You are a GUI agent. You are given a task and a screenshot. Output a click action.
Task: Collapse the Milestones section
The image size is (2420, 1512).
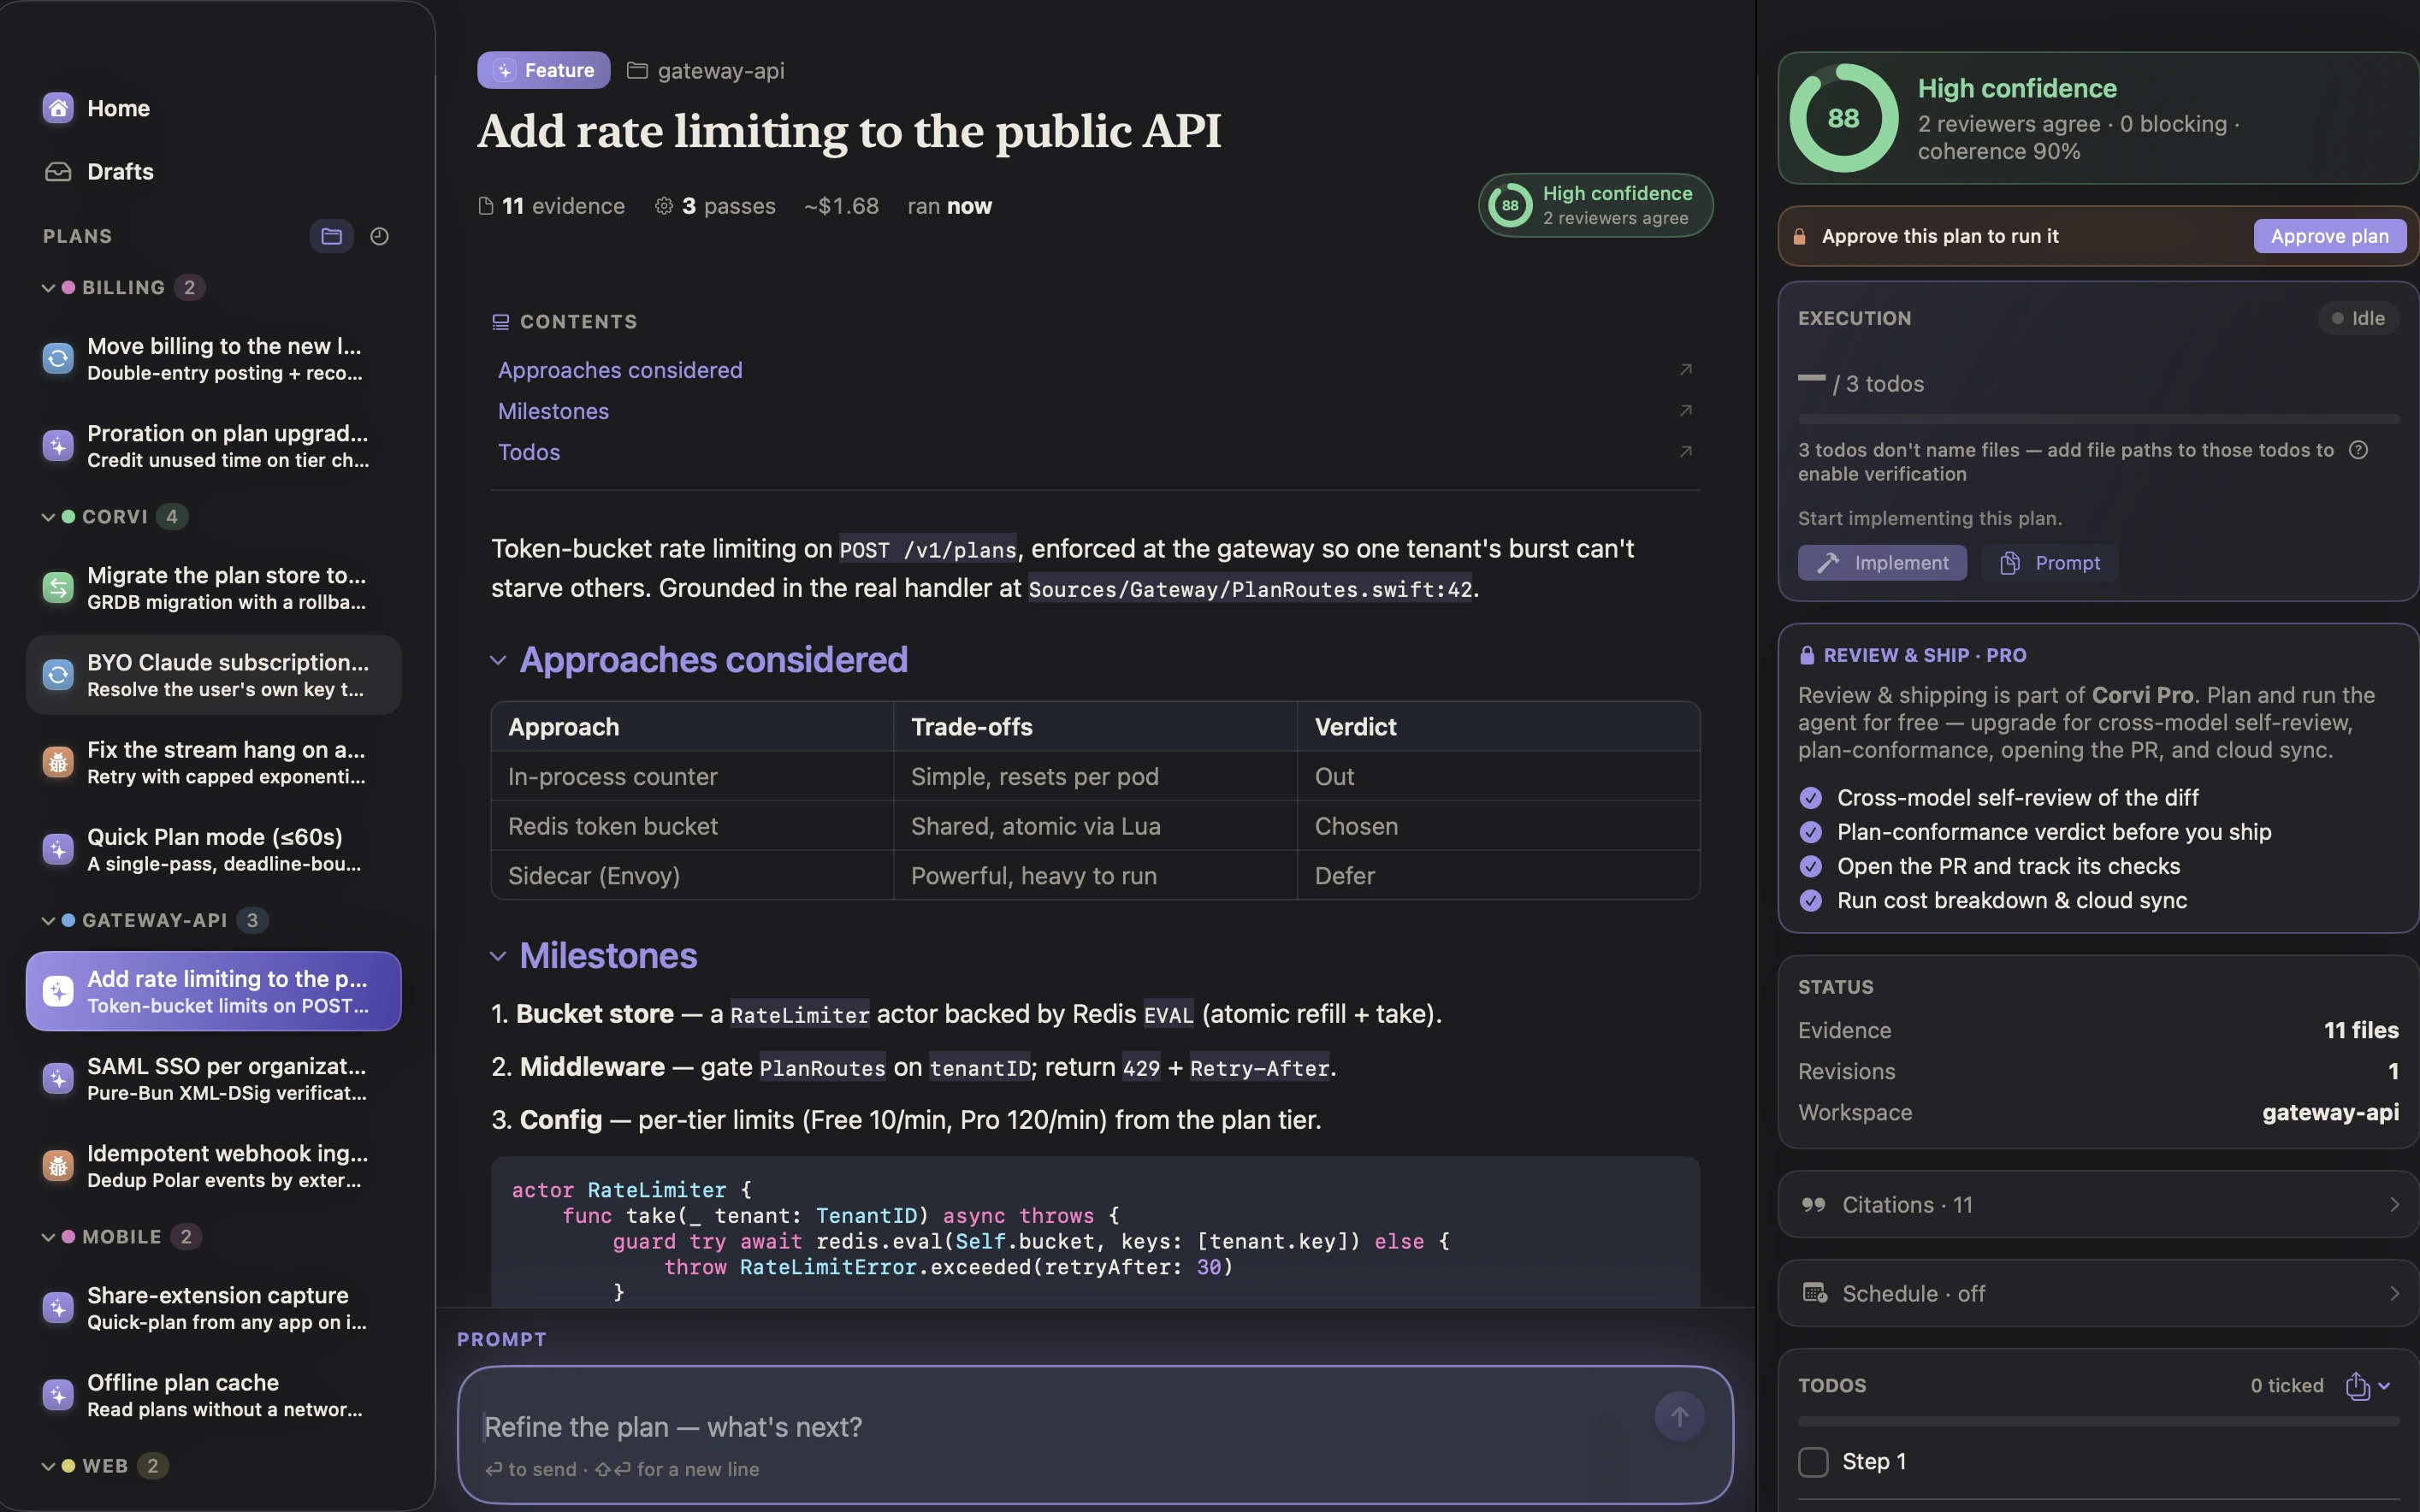point(498,956)
